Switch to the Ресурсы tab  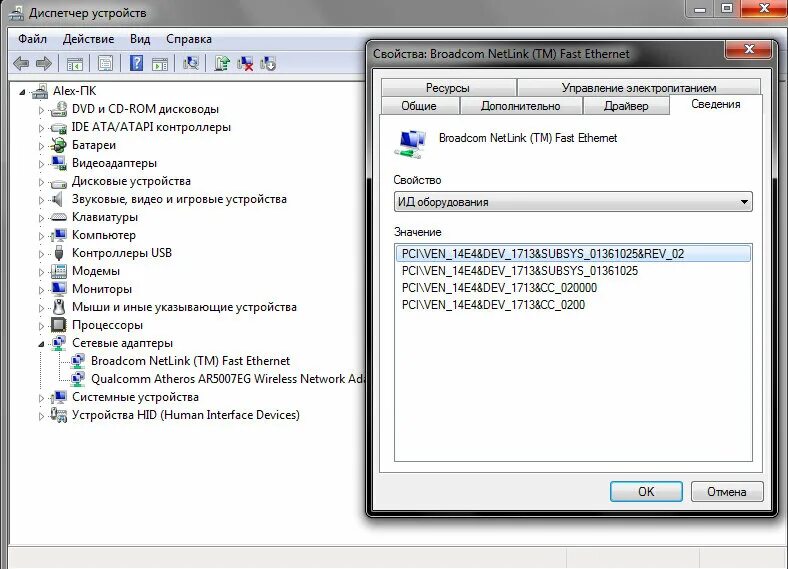(x=448, y=87)
